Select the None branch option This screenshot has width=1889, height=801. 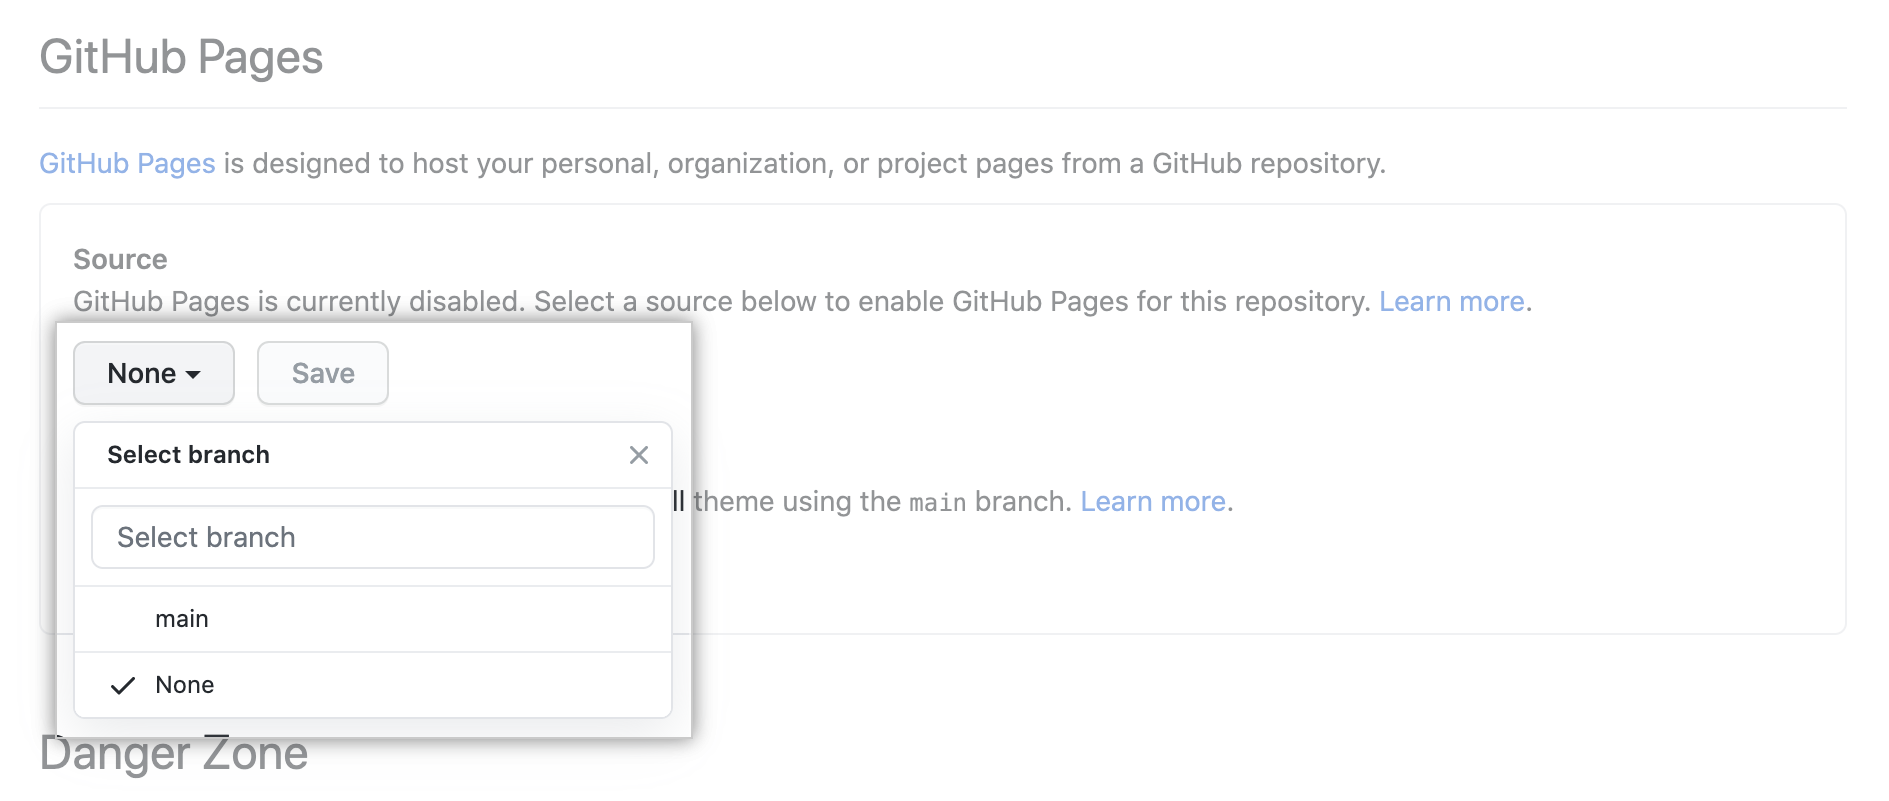pyautogui.click(x=185, y=685)
